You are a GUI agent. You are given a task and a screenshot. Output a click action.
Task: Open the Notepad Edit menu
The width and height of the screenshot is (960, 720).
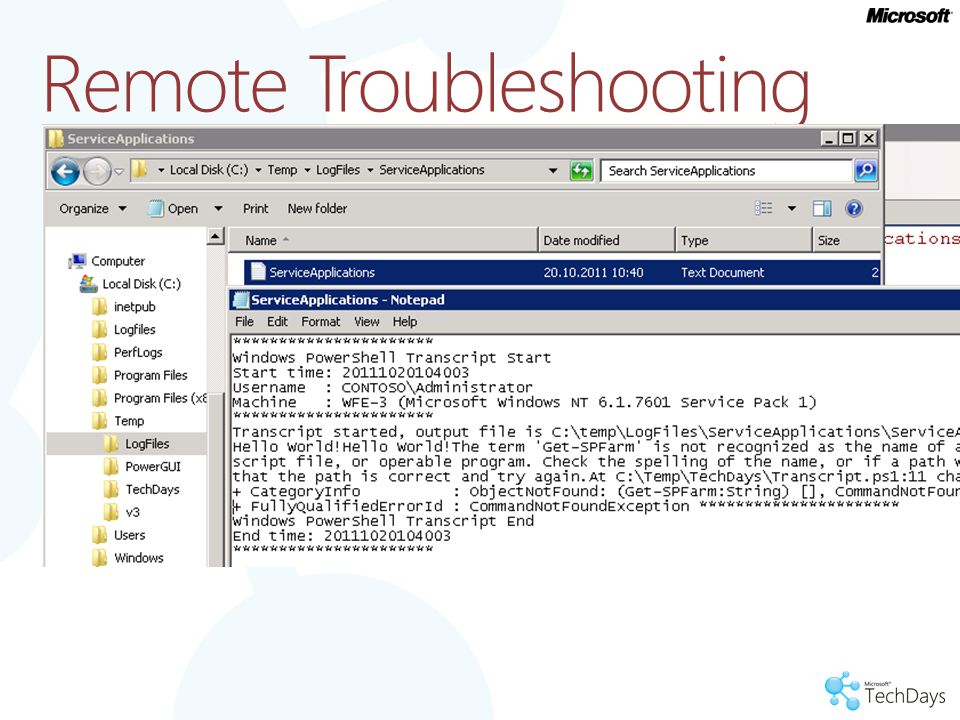277,321
